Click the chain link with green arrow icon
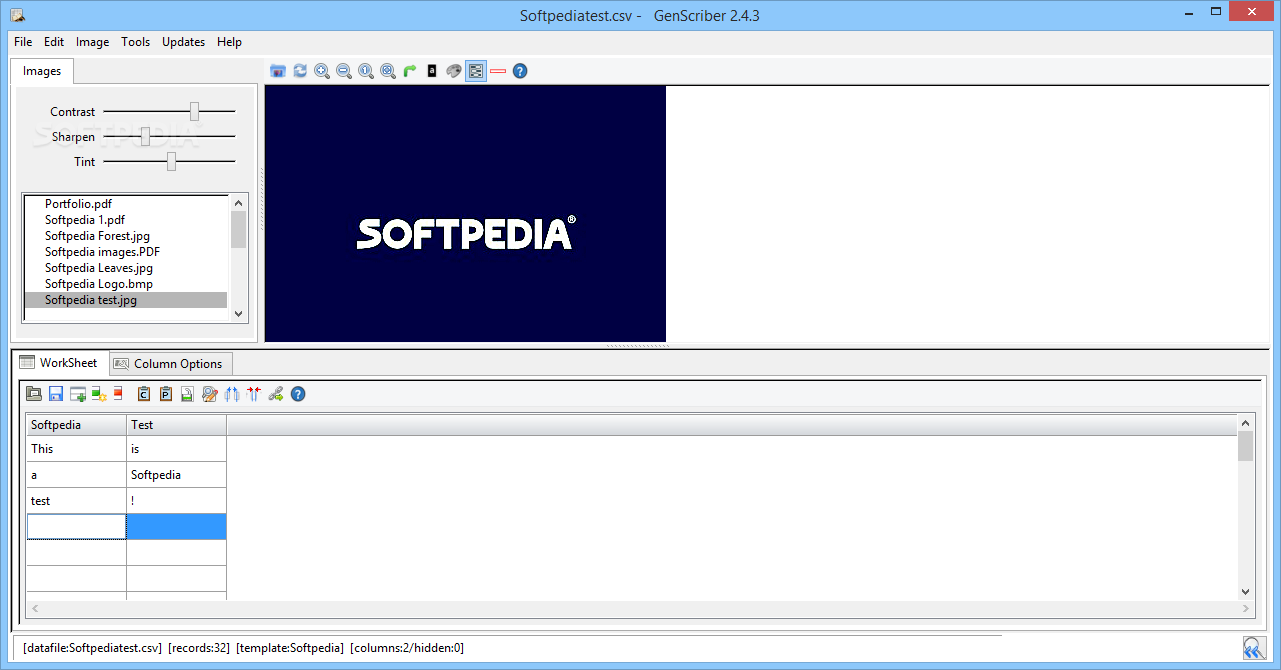This screenshot has height=670, width=1281. pos(276,394)
